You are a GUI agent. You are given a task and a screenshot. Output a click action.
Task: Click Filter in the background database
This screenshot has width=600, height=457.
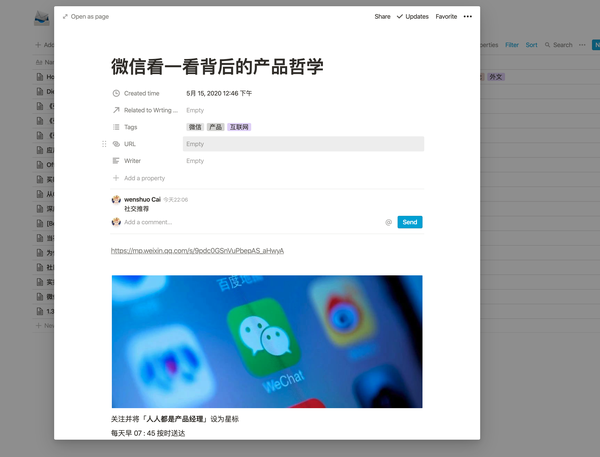[512, 45]
